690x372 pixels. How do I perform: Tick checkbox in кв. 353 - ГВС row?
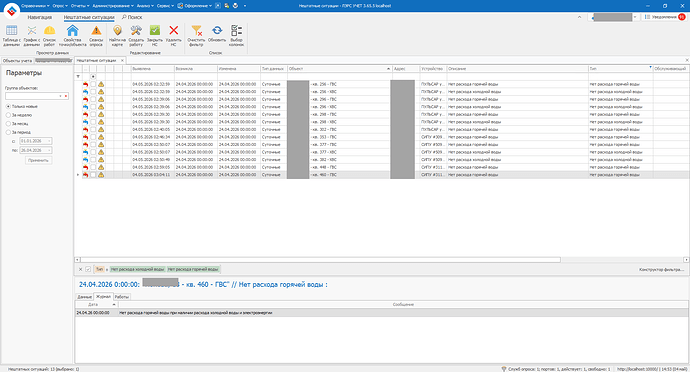[x=93, y=137]
